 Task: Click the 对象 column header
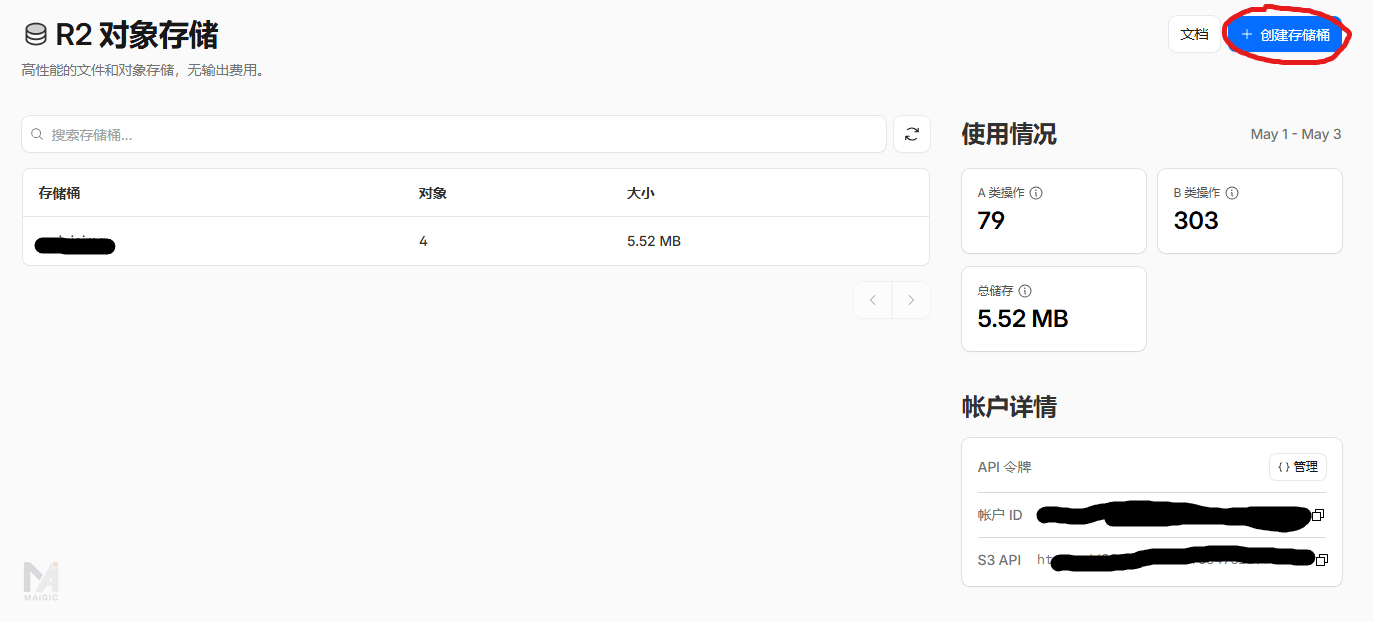[x=433, y=193]
